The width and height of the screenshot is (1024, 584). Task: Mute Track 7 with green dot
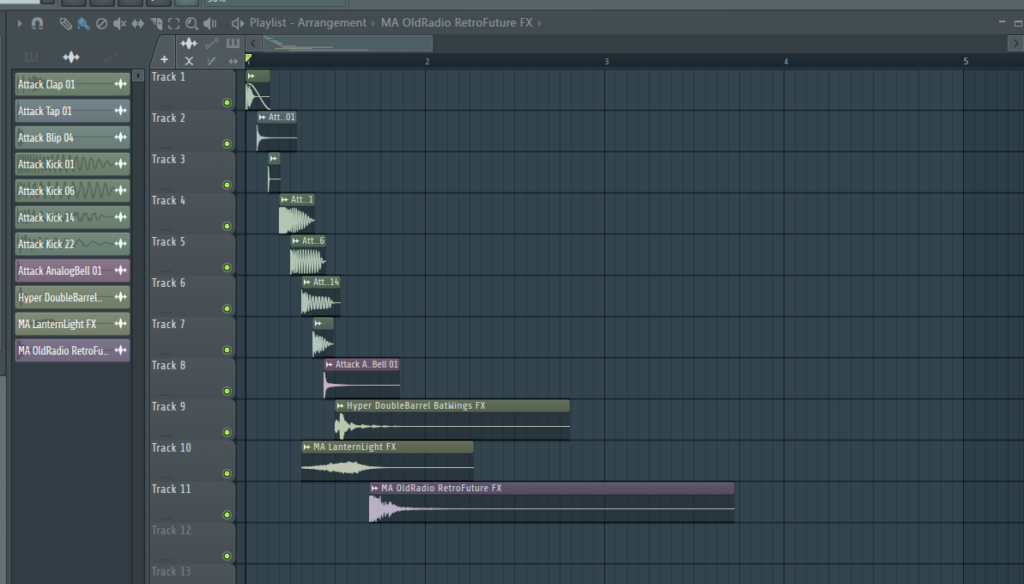pyautogui.click(x=227, y=349)
